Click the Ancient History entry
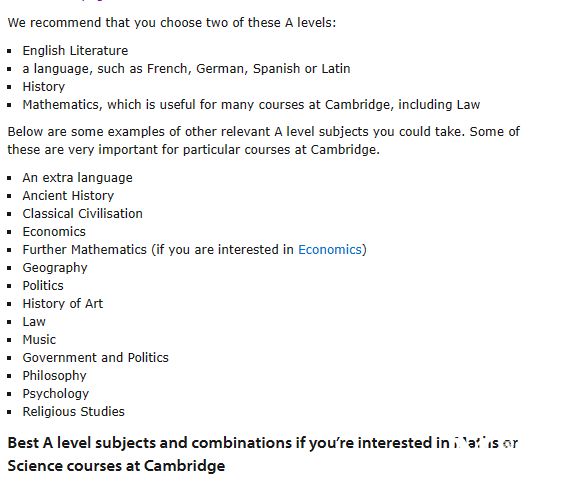This screenshot has width=568, height=481. coord(68,196)
